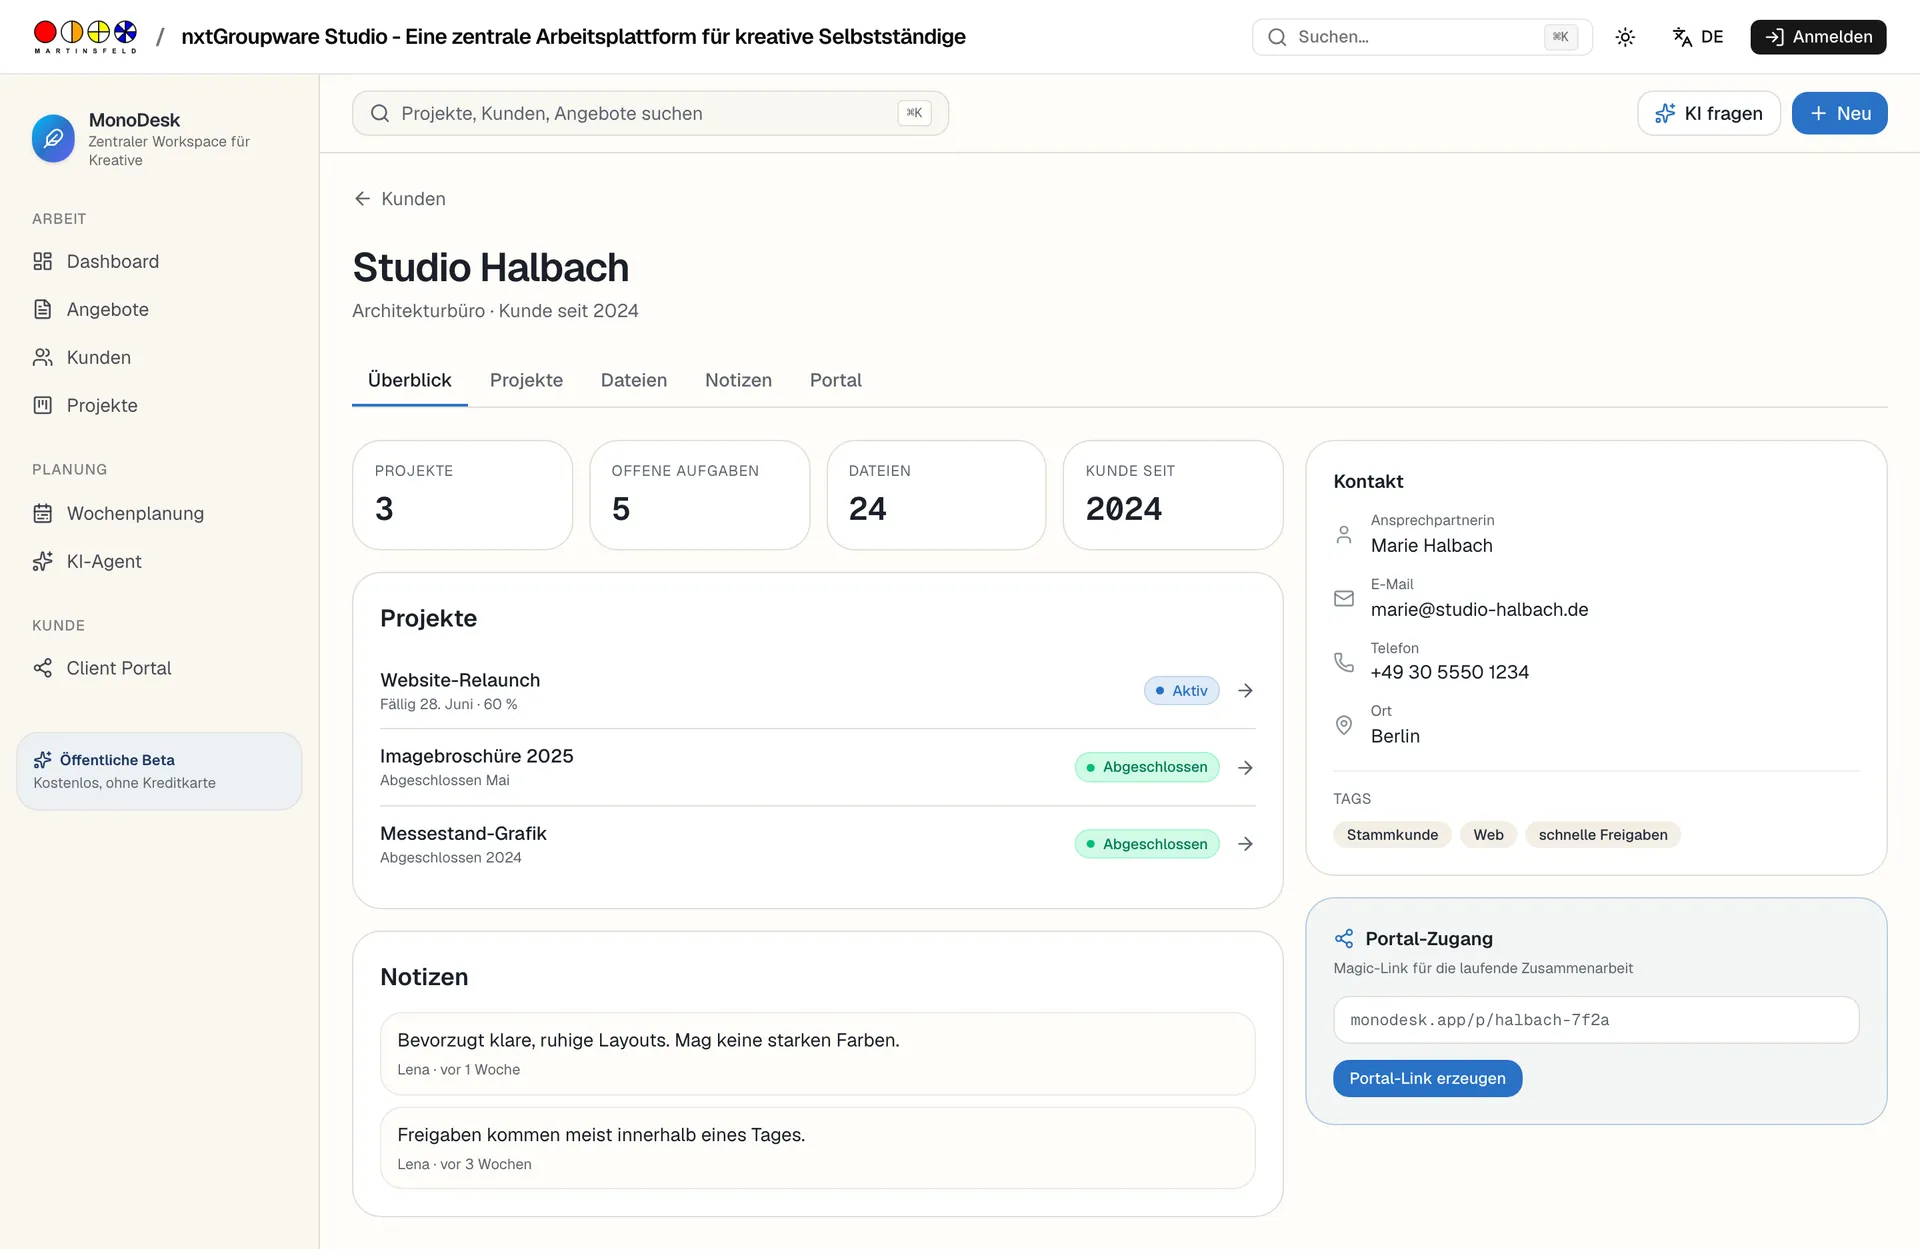This screenshot has width=1920, height=1249.
Task: Click the Öffentliche Beta banner
Action: click(x=159, y=771)
